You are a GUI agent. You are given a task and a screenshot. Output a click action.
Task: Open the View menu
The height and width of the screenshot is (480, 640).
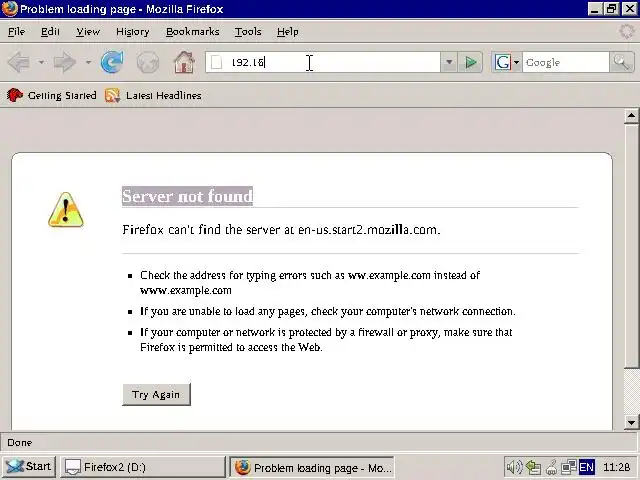(x=88, y=31)
